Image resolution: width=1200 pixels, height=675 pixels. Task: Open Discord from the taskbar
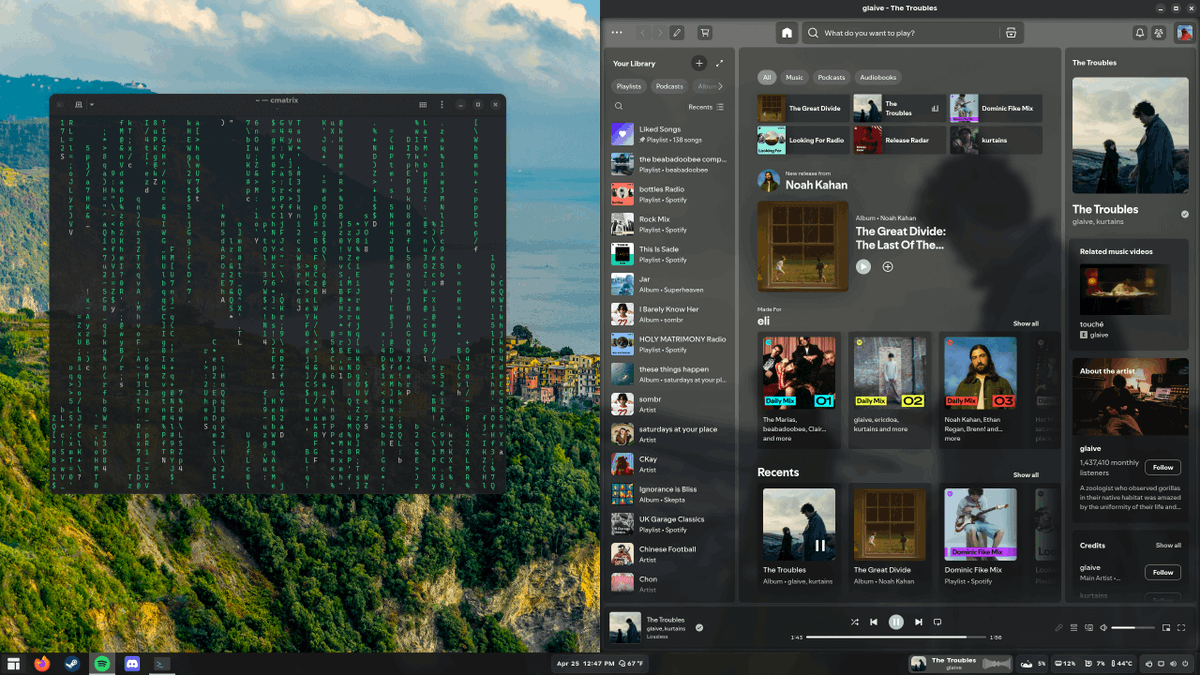132,663
